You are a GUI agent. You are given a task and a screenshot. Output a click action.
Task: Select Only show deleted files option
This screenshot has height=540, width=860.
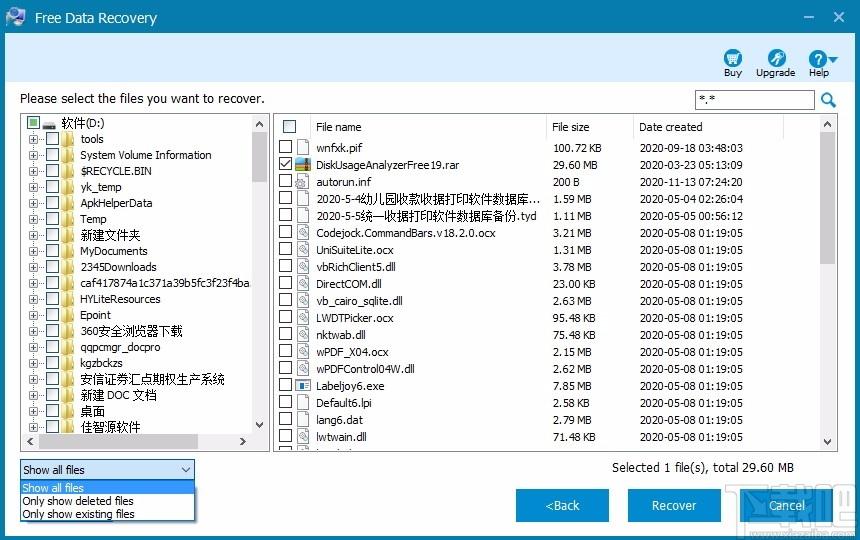tap(108, 501)
